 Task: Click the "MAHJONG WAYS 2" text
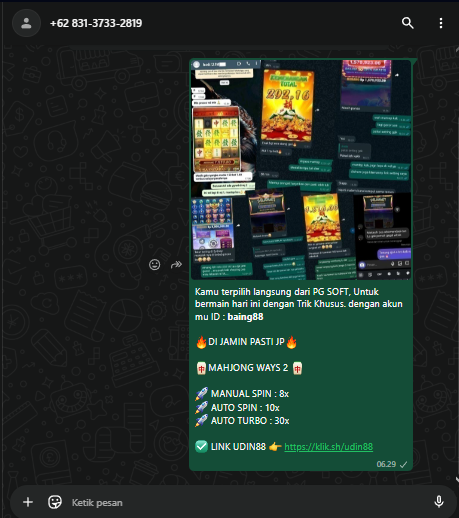coord(248,368)
